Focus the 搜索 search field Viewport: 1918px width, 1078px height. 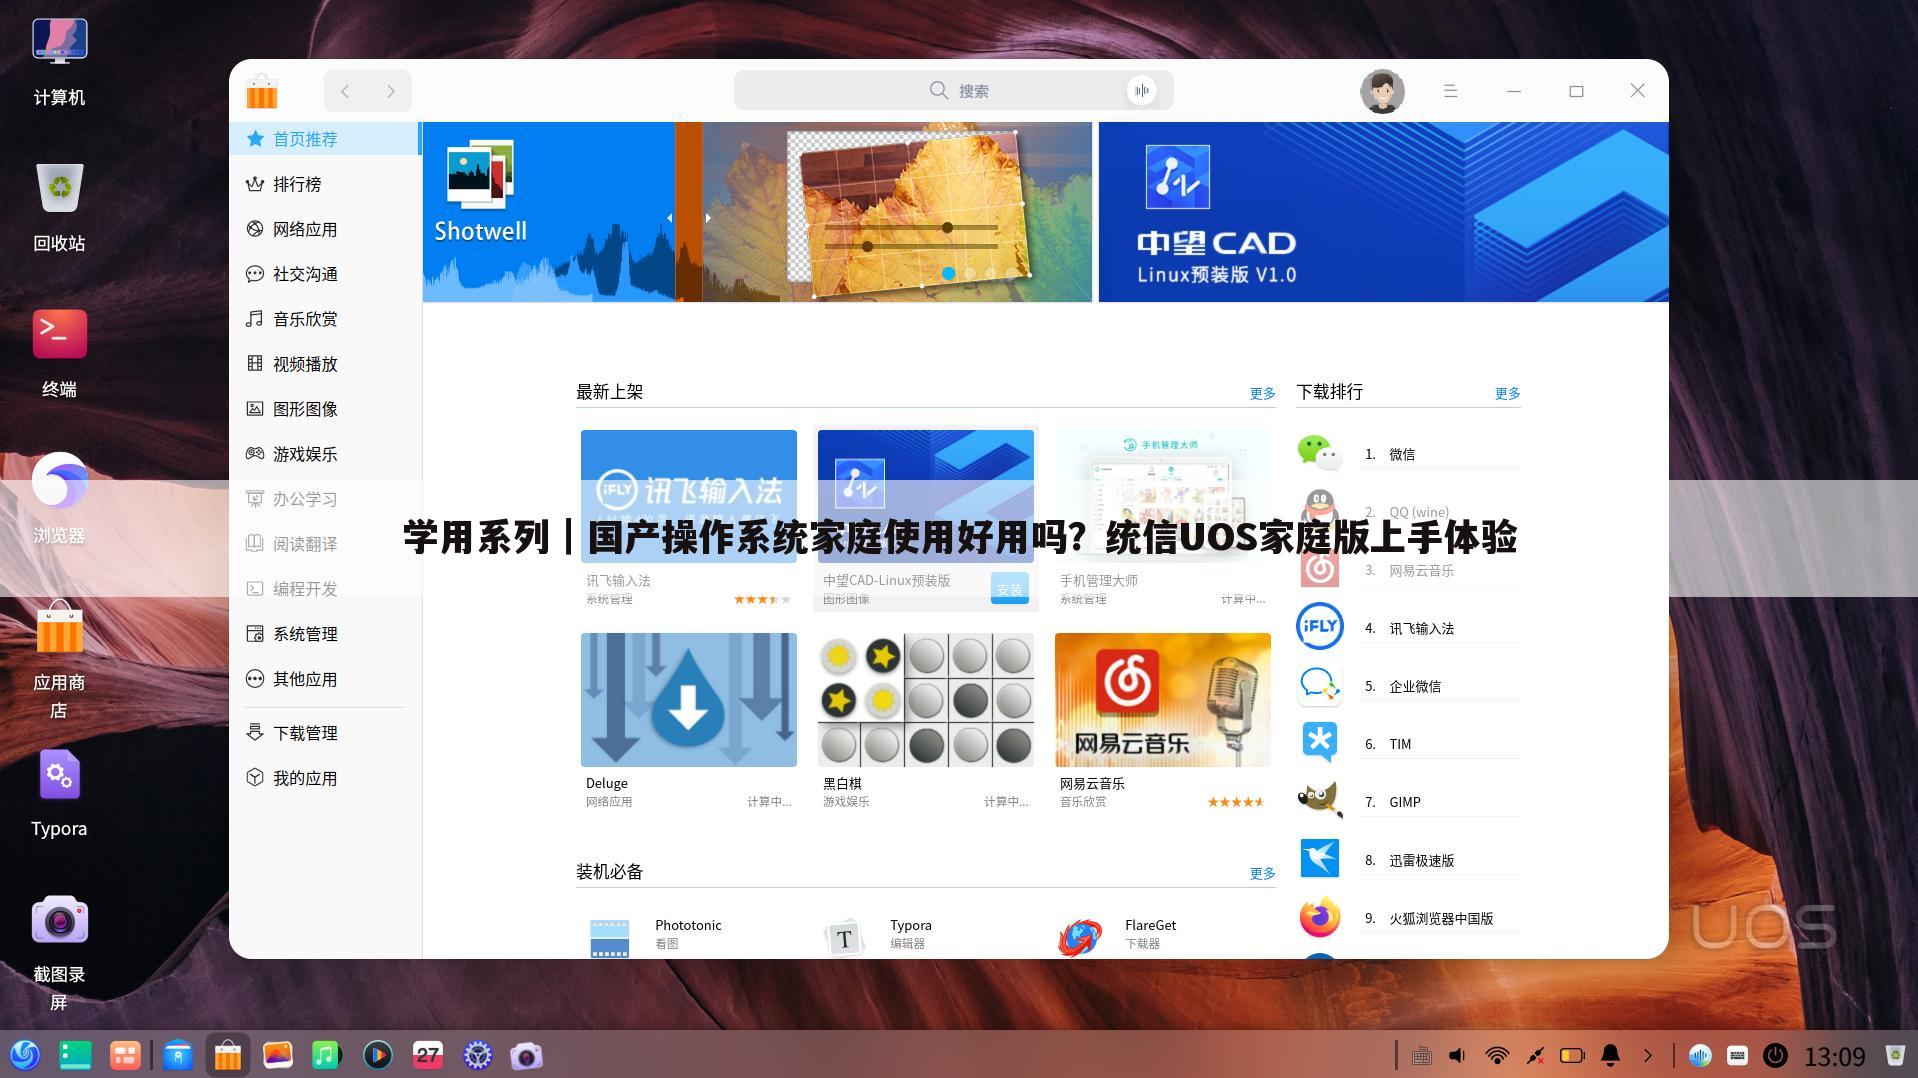click(x=953, y=90)
